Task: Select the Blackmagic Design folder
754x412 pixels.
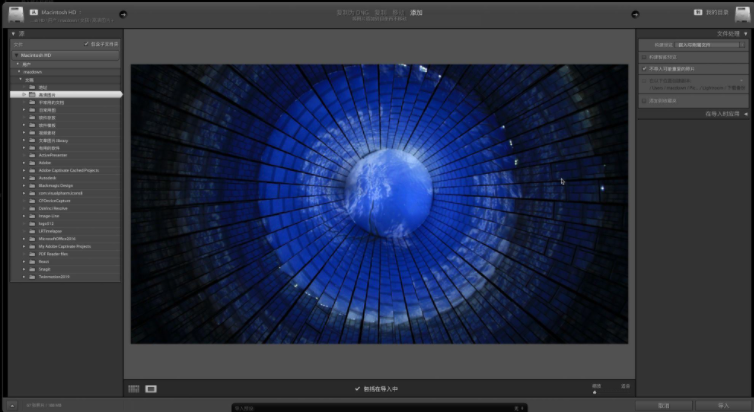Action: [x=58, y=185]
